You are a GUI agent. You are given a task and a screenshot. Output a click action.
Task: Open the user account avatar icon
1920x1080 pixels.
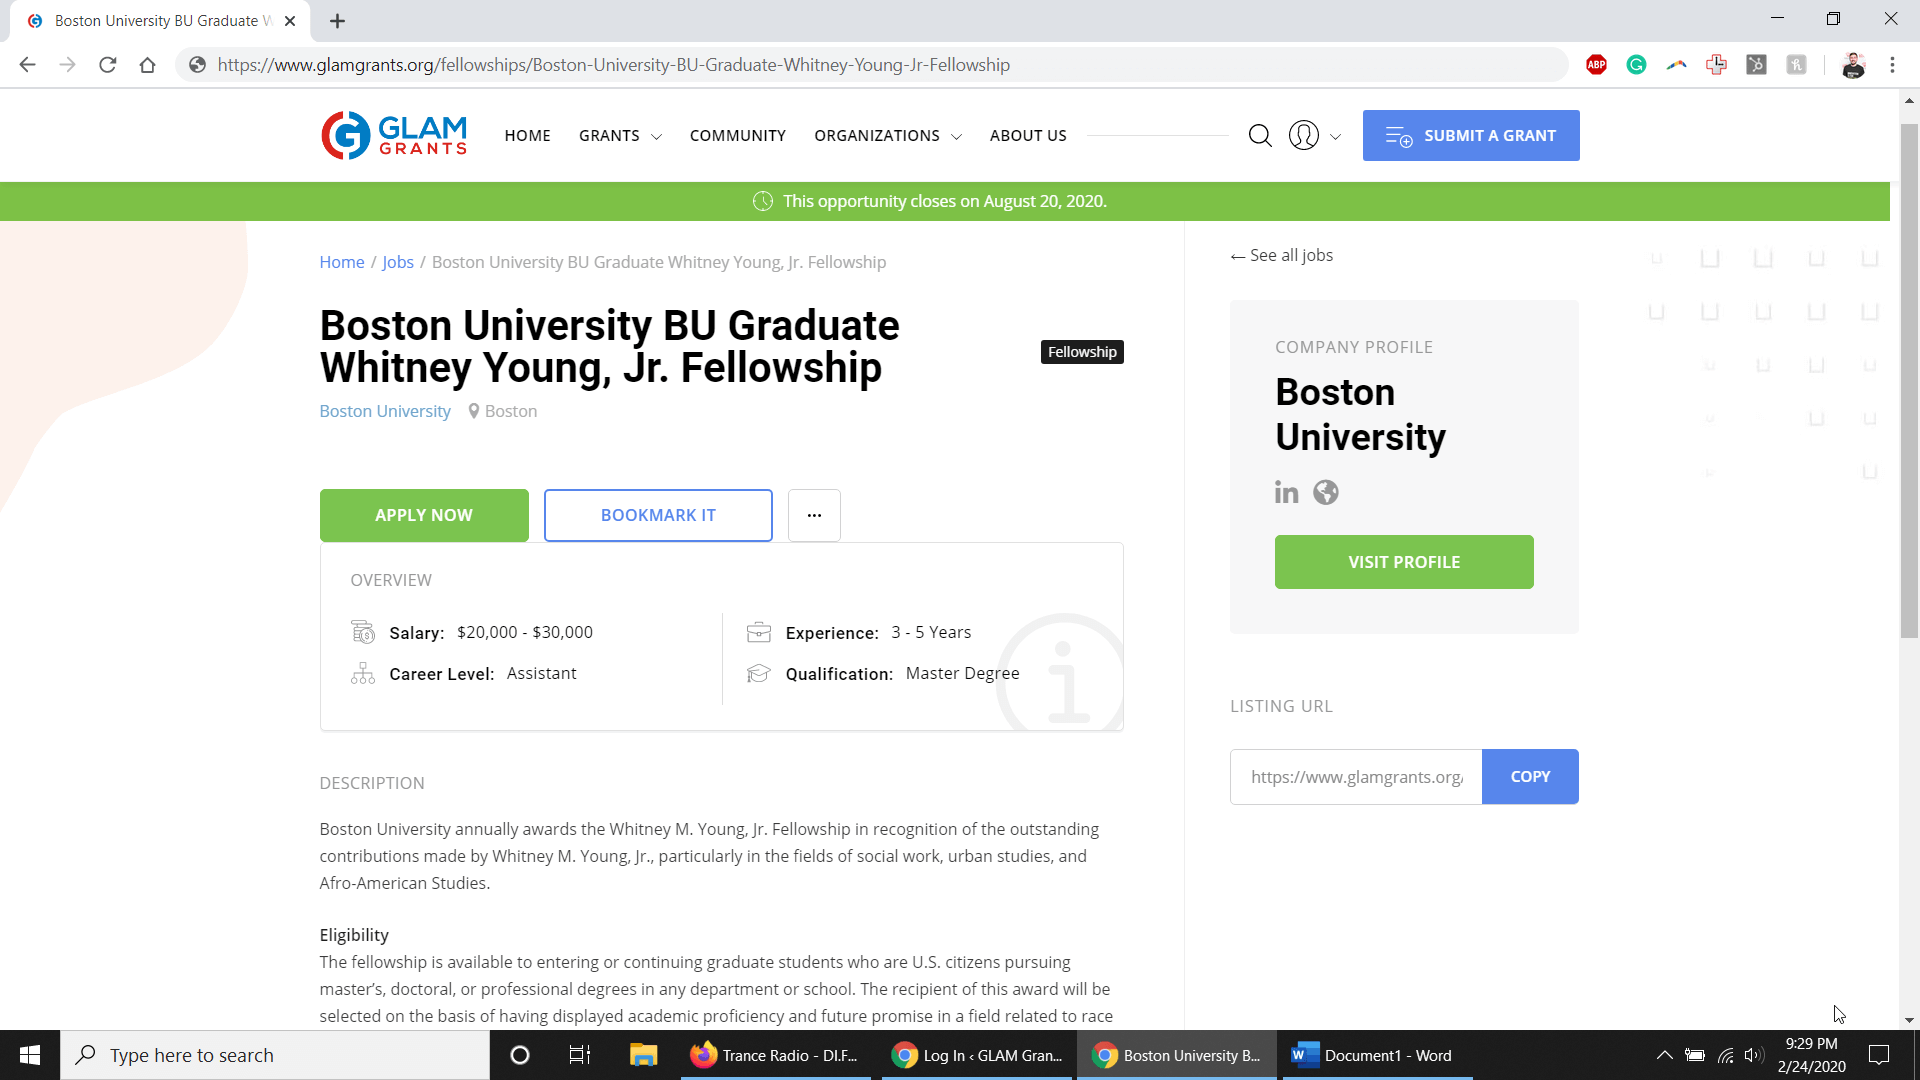coord(1304,135)
